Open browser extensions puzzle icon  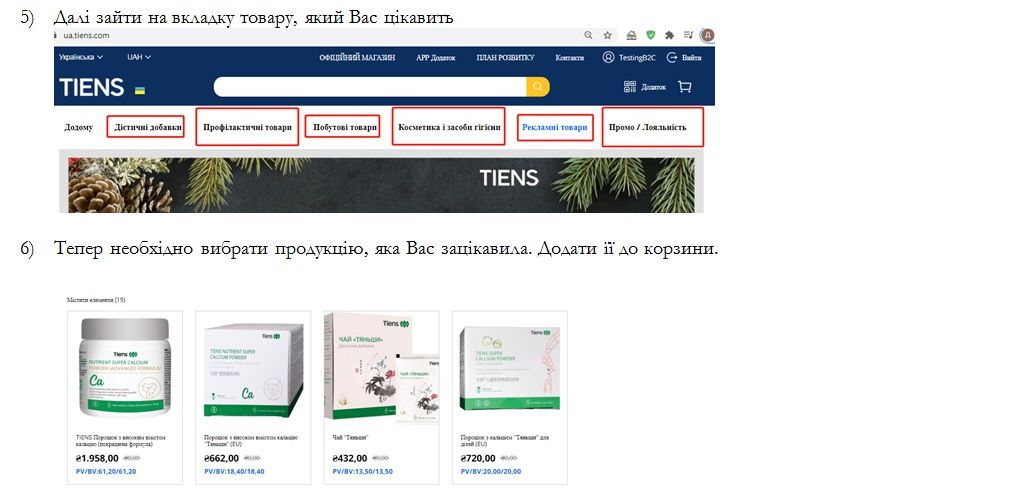point(669,36)
